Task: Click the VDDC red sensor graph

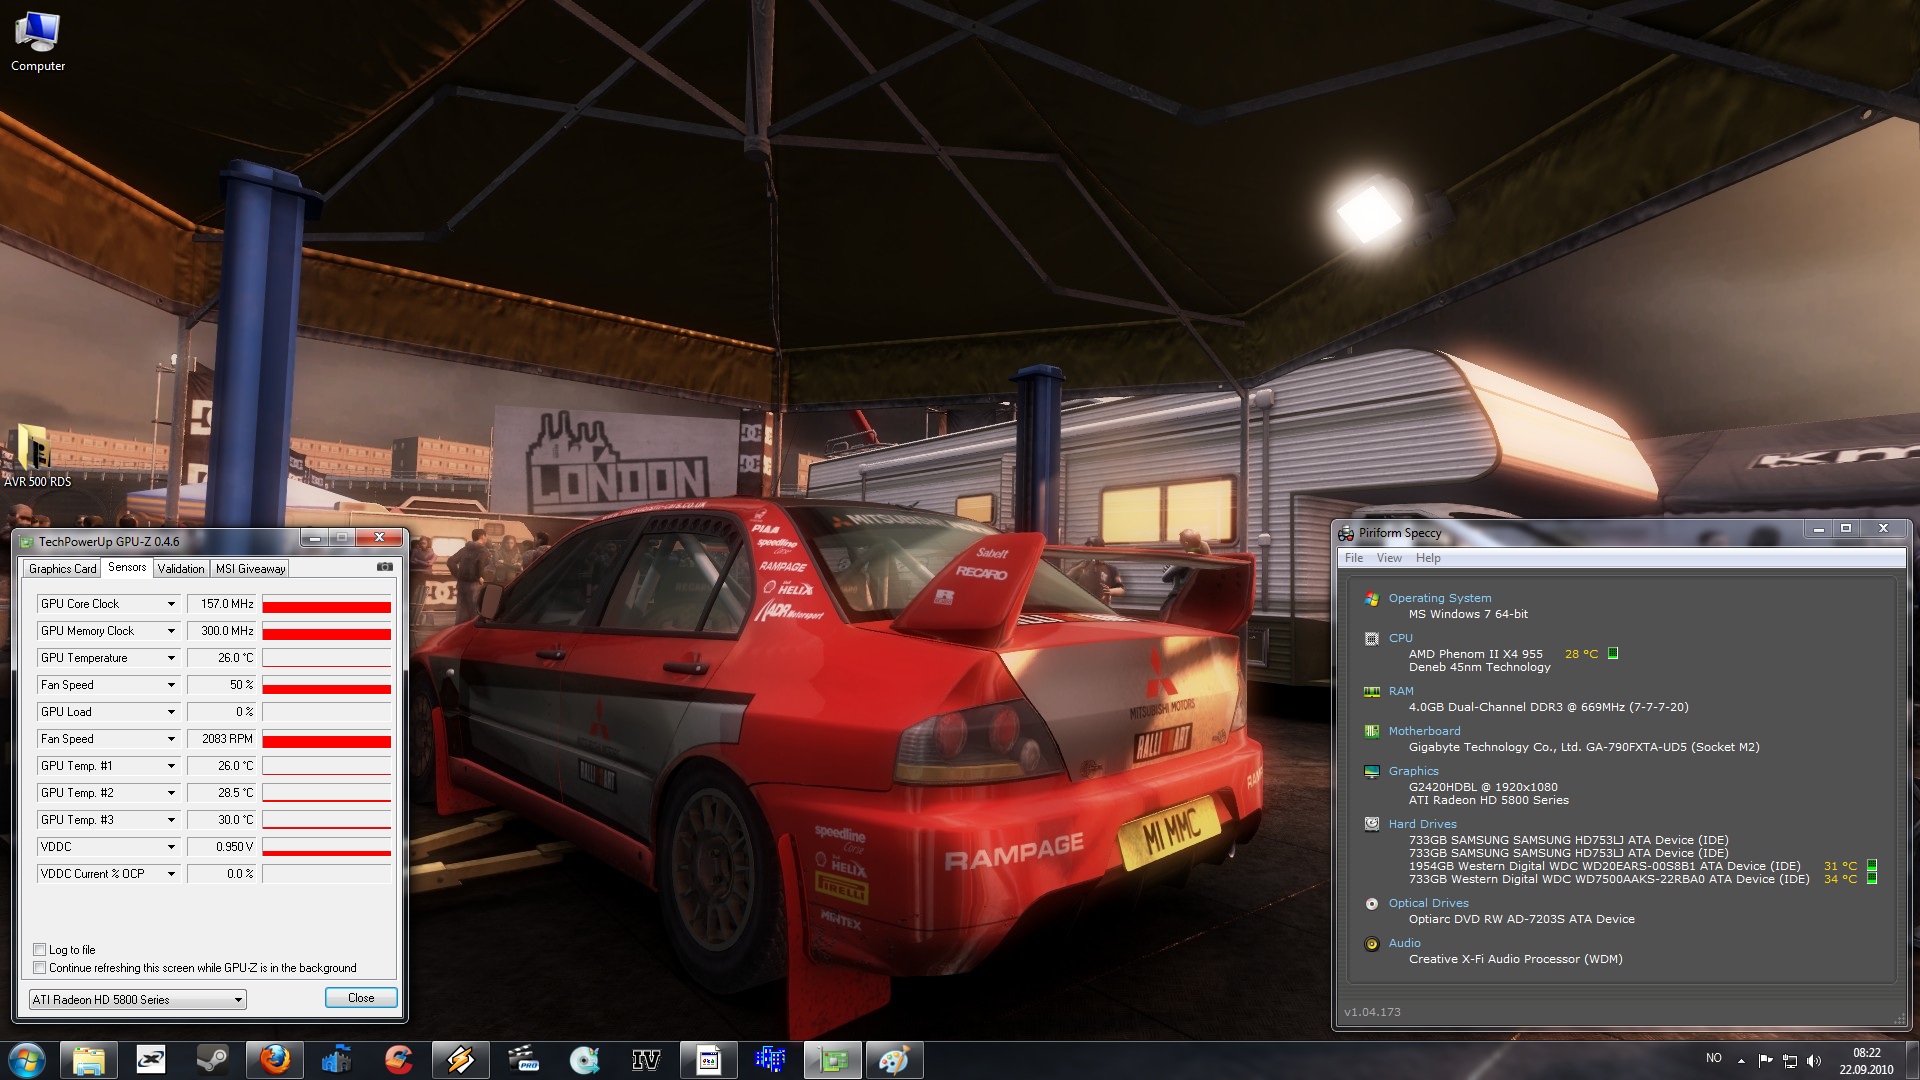Action: tap(326, 847)
